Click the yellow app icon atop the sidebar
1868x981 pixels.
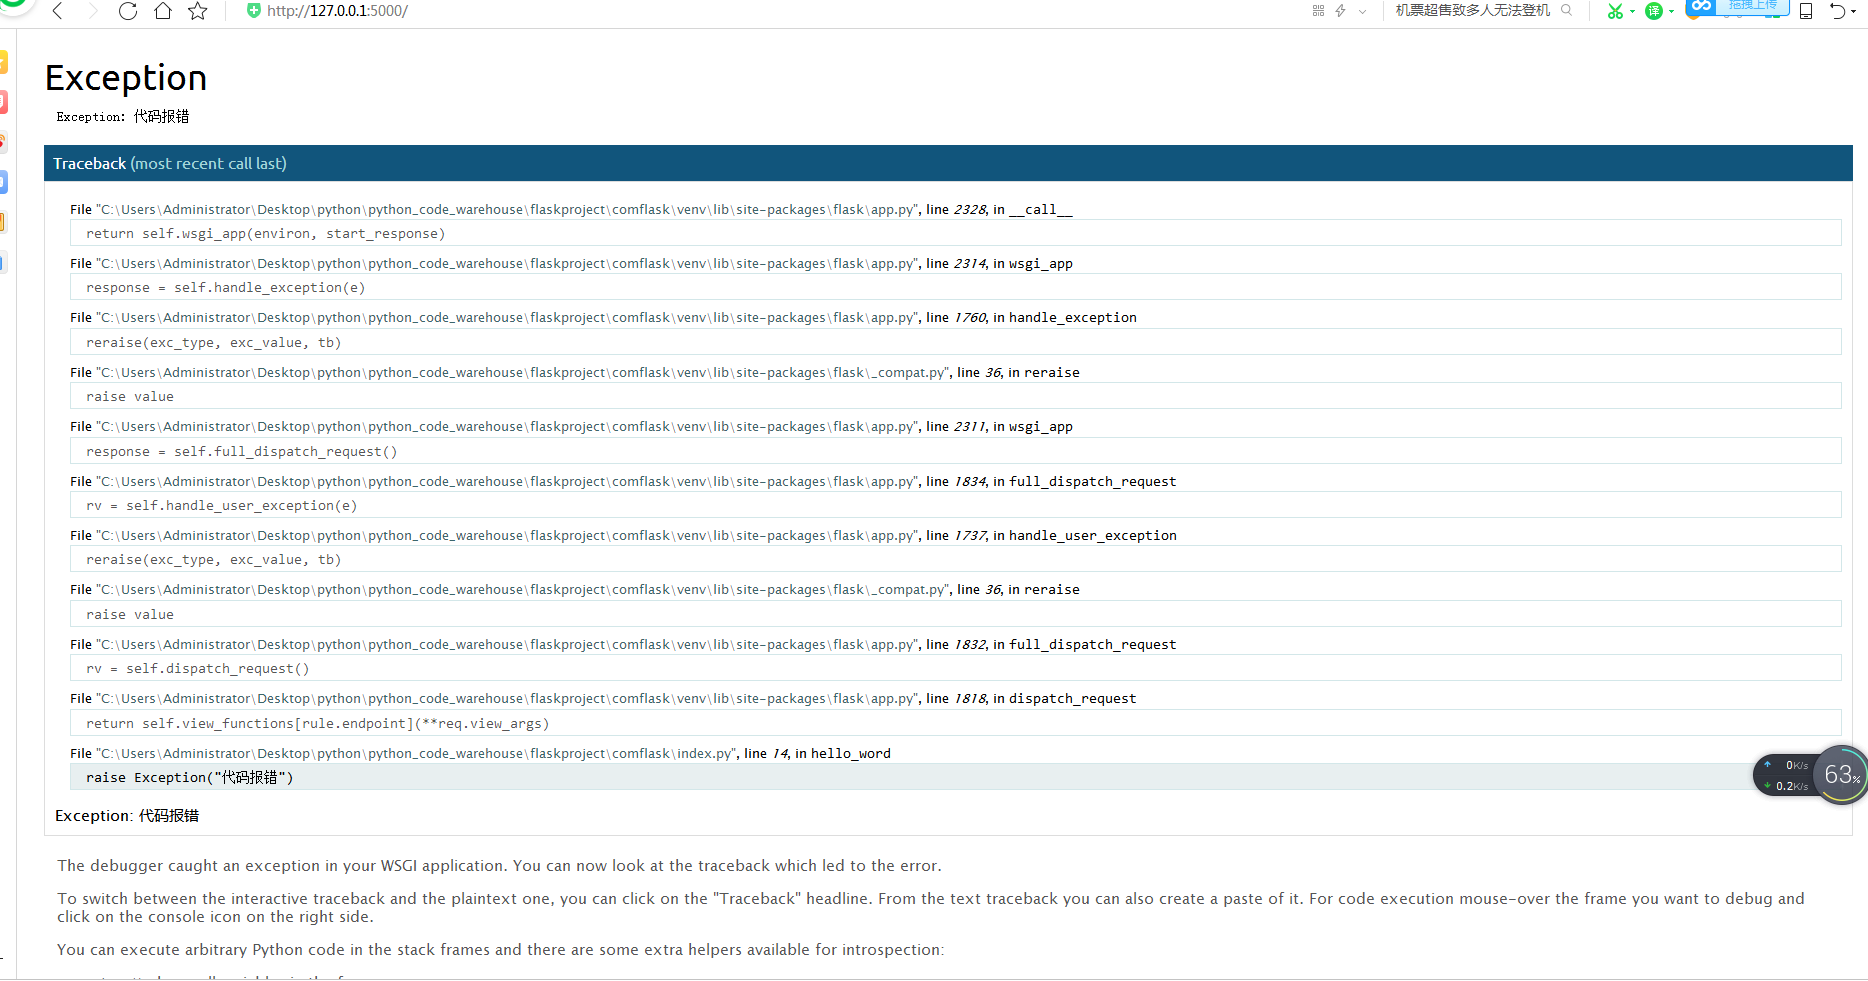click(x=4, y=61)
